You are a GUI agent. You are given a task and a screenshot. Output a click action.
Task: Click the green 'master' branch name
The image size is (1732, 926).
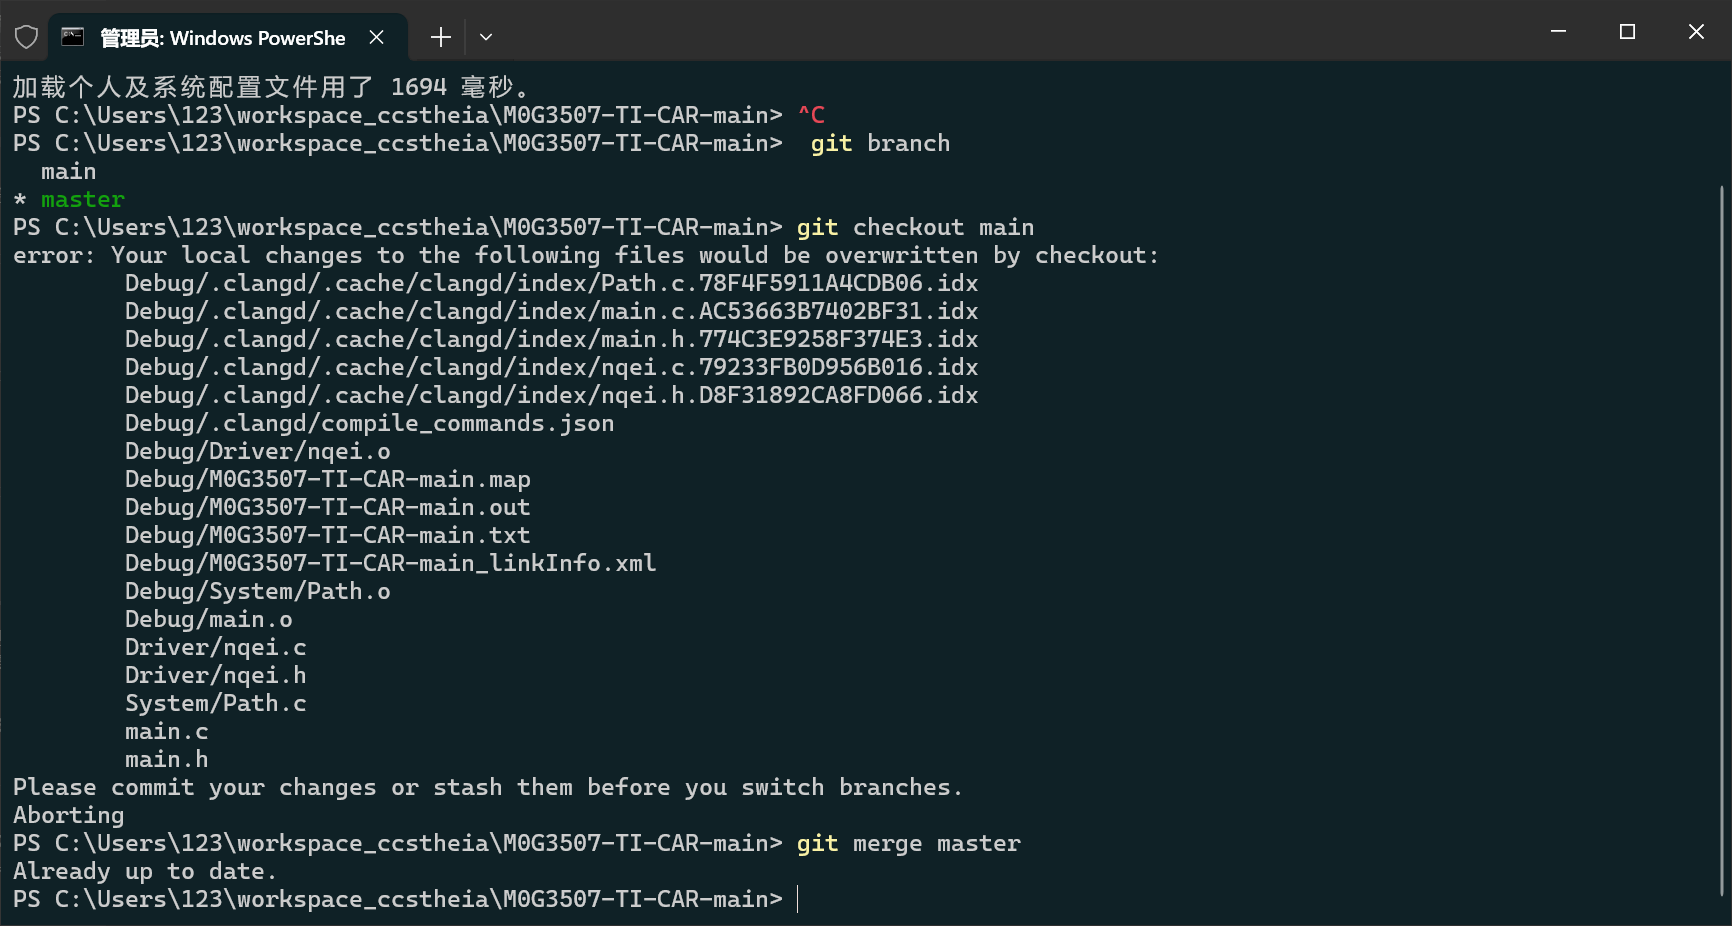tap(83, 199)
